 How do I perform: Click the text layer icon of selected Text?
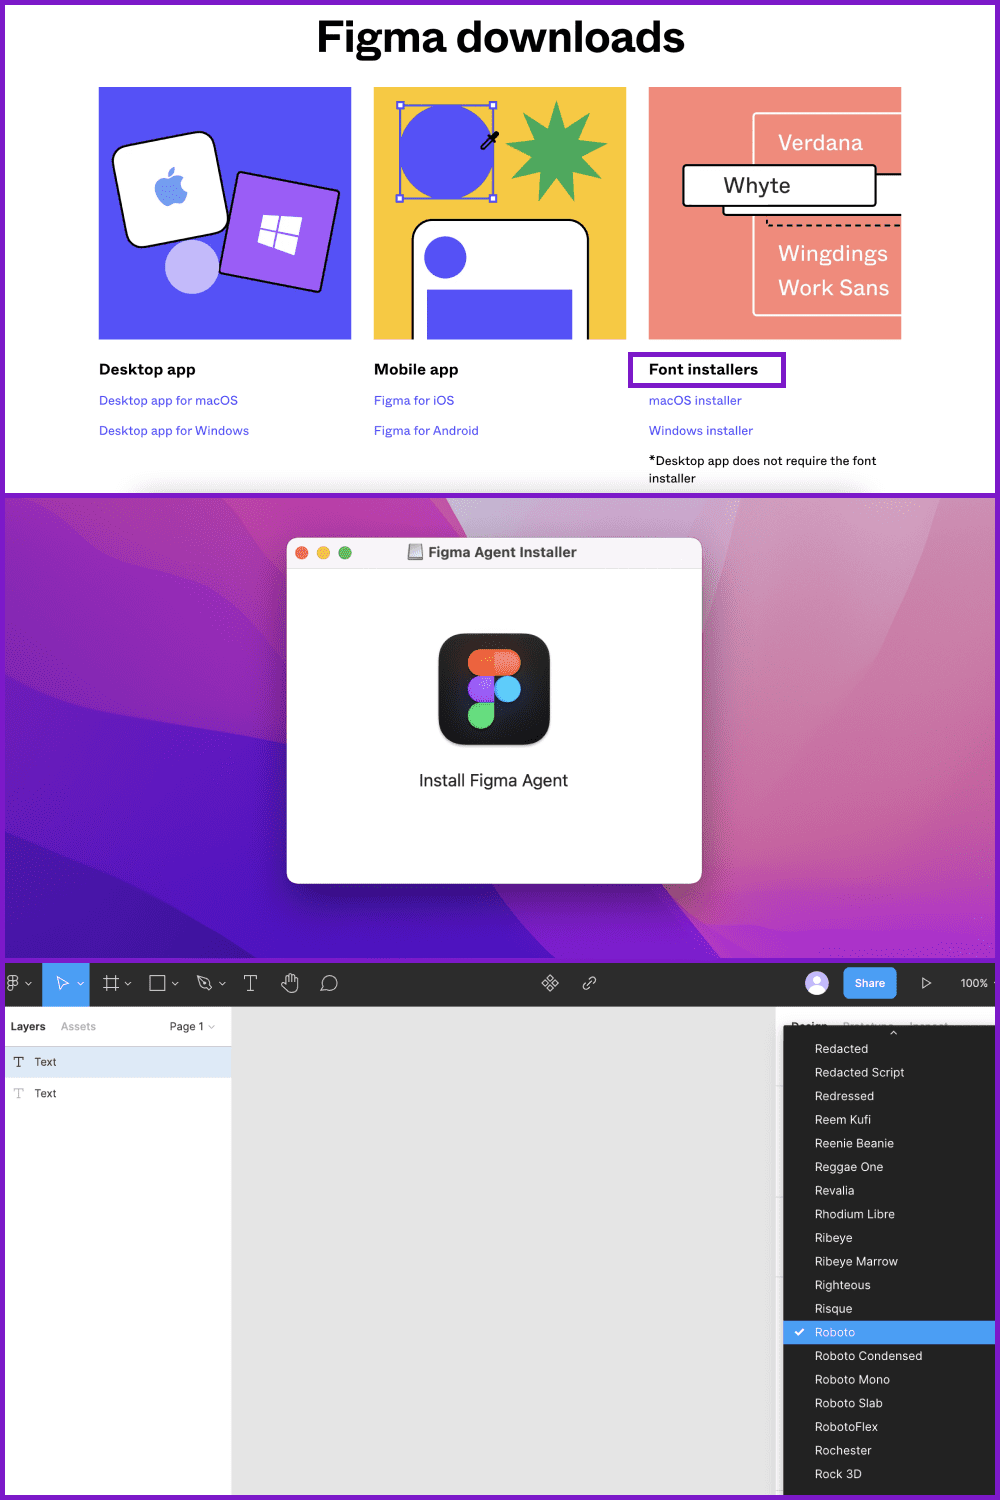point(19,1062)
